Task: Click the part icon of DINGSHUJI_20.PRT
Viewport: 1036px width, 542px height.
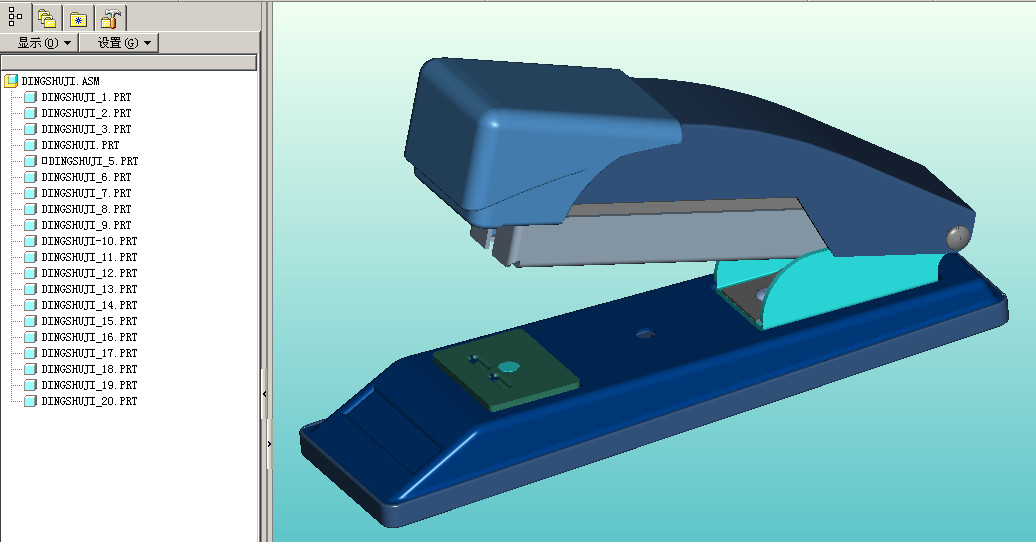Action: (x=30, y=401)
